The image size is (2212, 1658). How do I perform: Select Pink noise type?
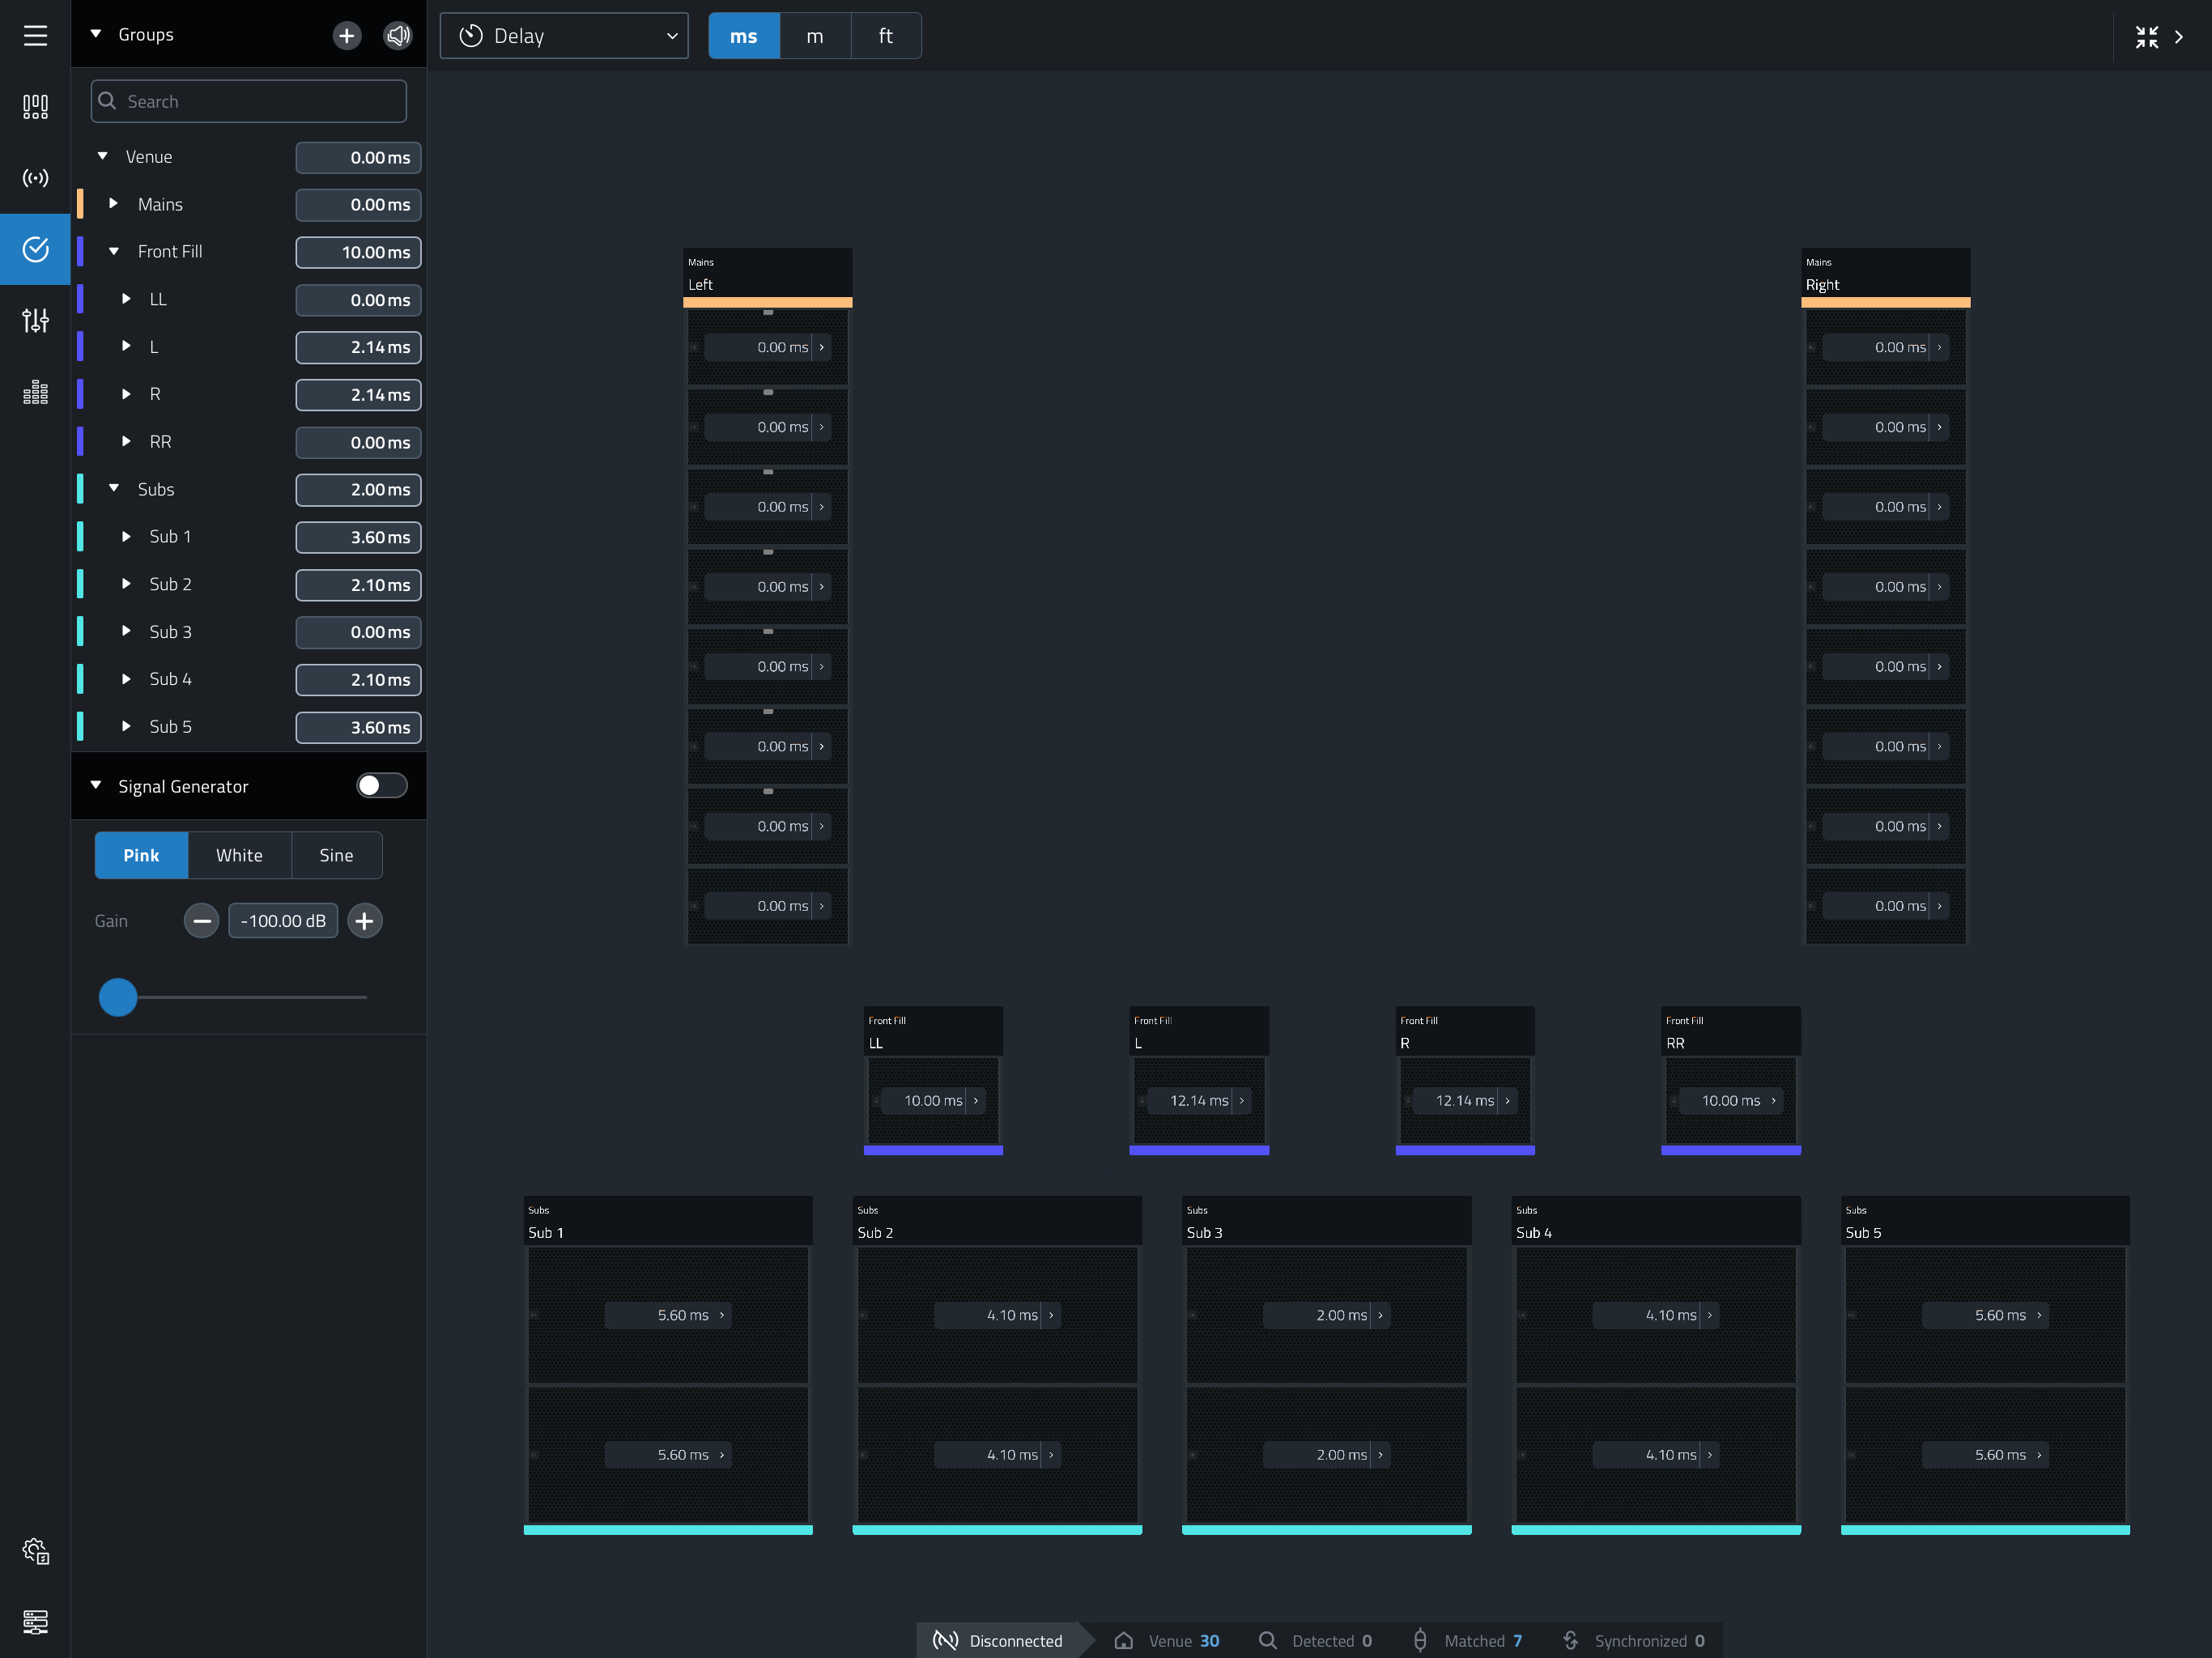[x=141, y=855]
